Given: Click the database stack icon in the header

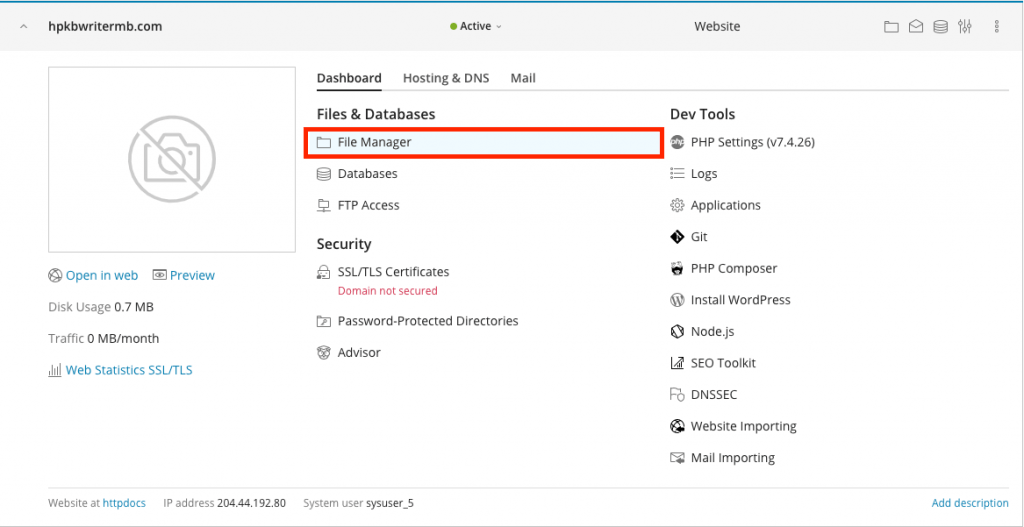Looking at the screenshot, I should click(x=940, y=27).
